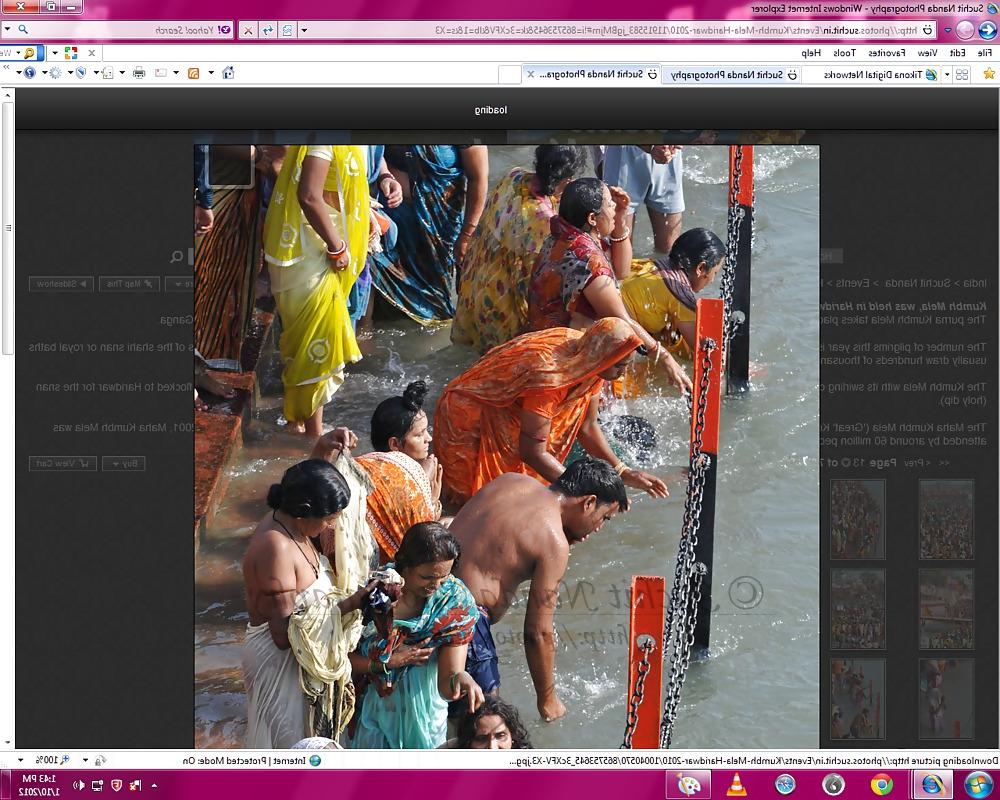The height and width of the screenshot is (800, 1000).
Task: Click the Read Mail envelope icon
Action: (x=161, y=73)
